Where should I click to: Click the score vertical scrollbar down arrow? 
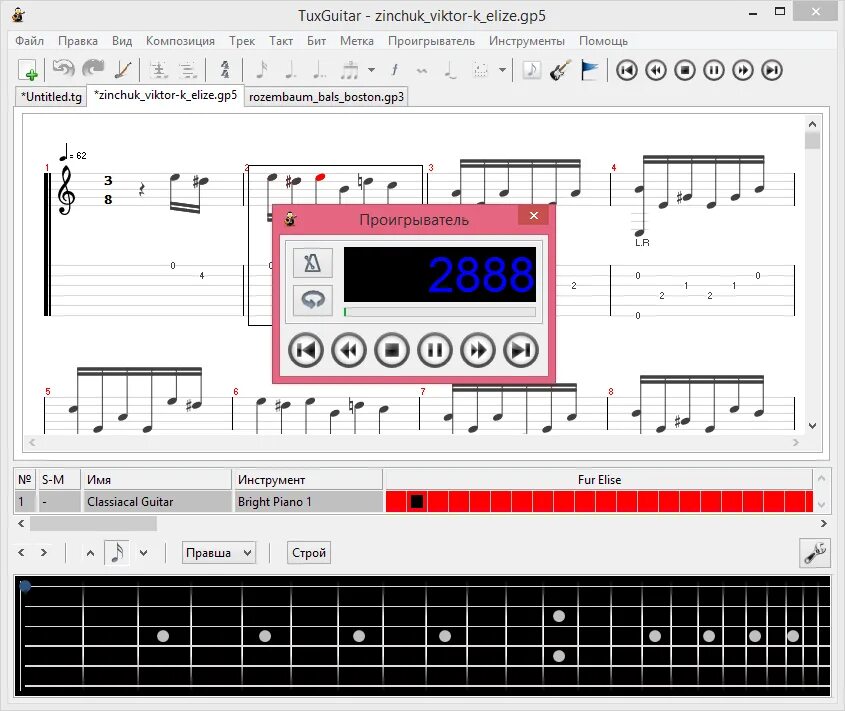[813, 426]
